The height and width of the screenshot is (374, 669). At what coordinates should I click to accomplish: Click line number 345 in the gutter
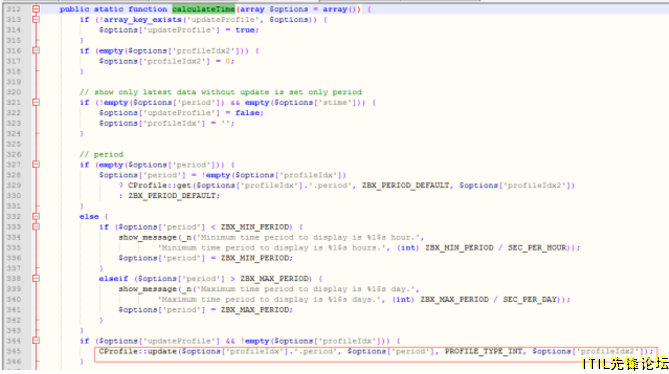coord(14,351)
